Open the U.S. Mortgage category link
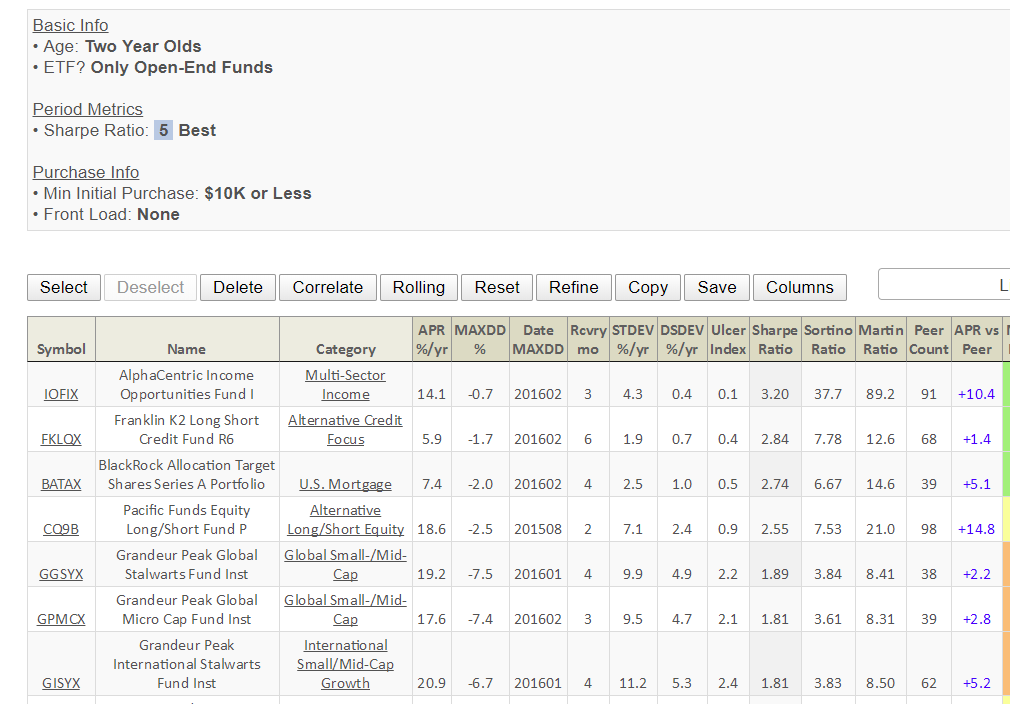The image size is (1010, 704). point(345,484)
